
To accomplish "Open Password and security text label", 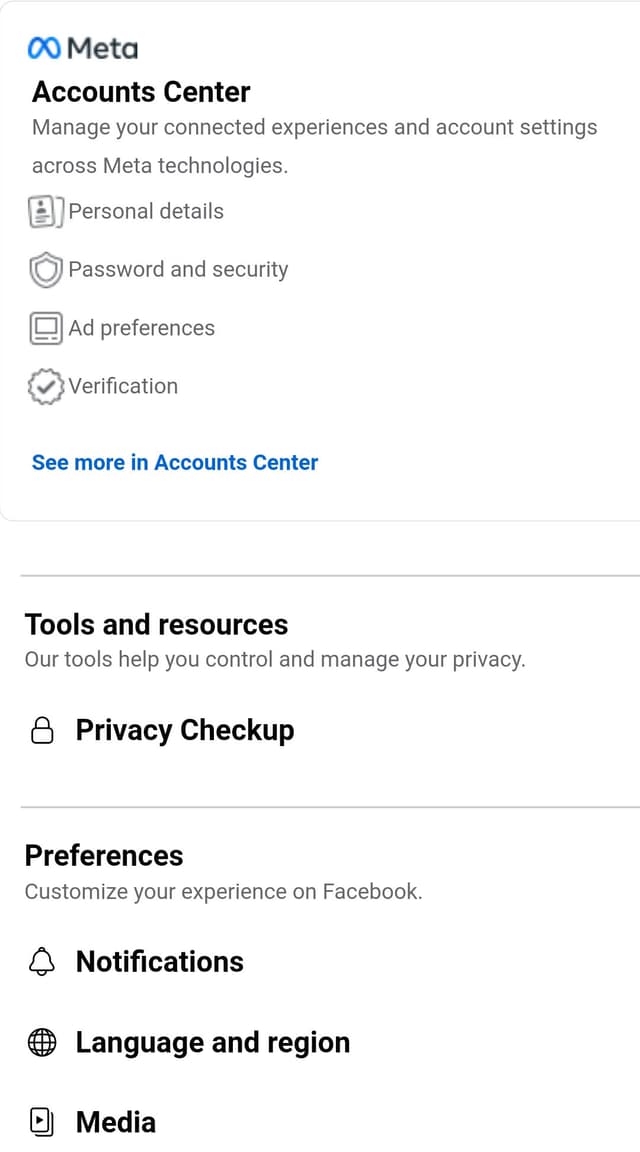I will [178, 270].
